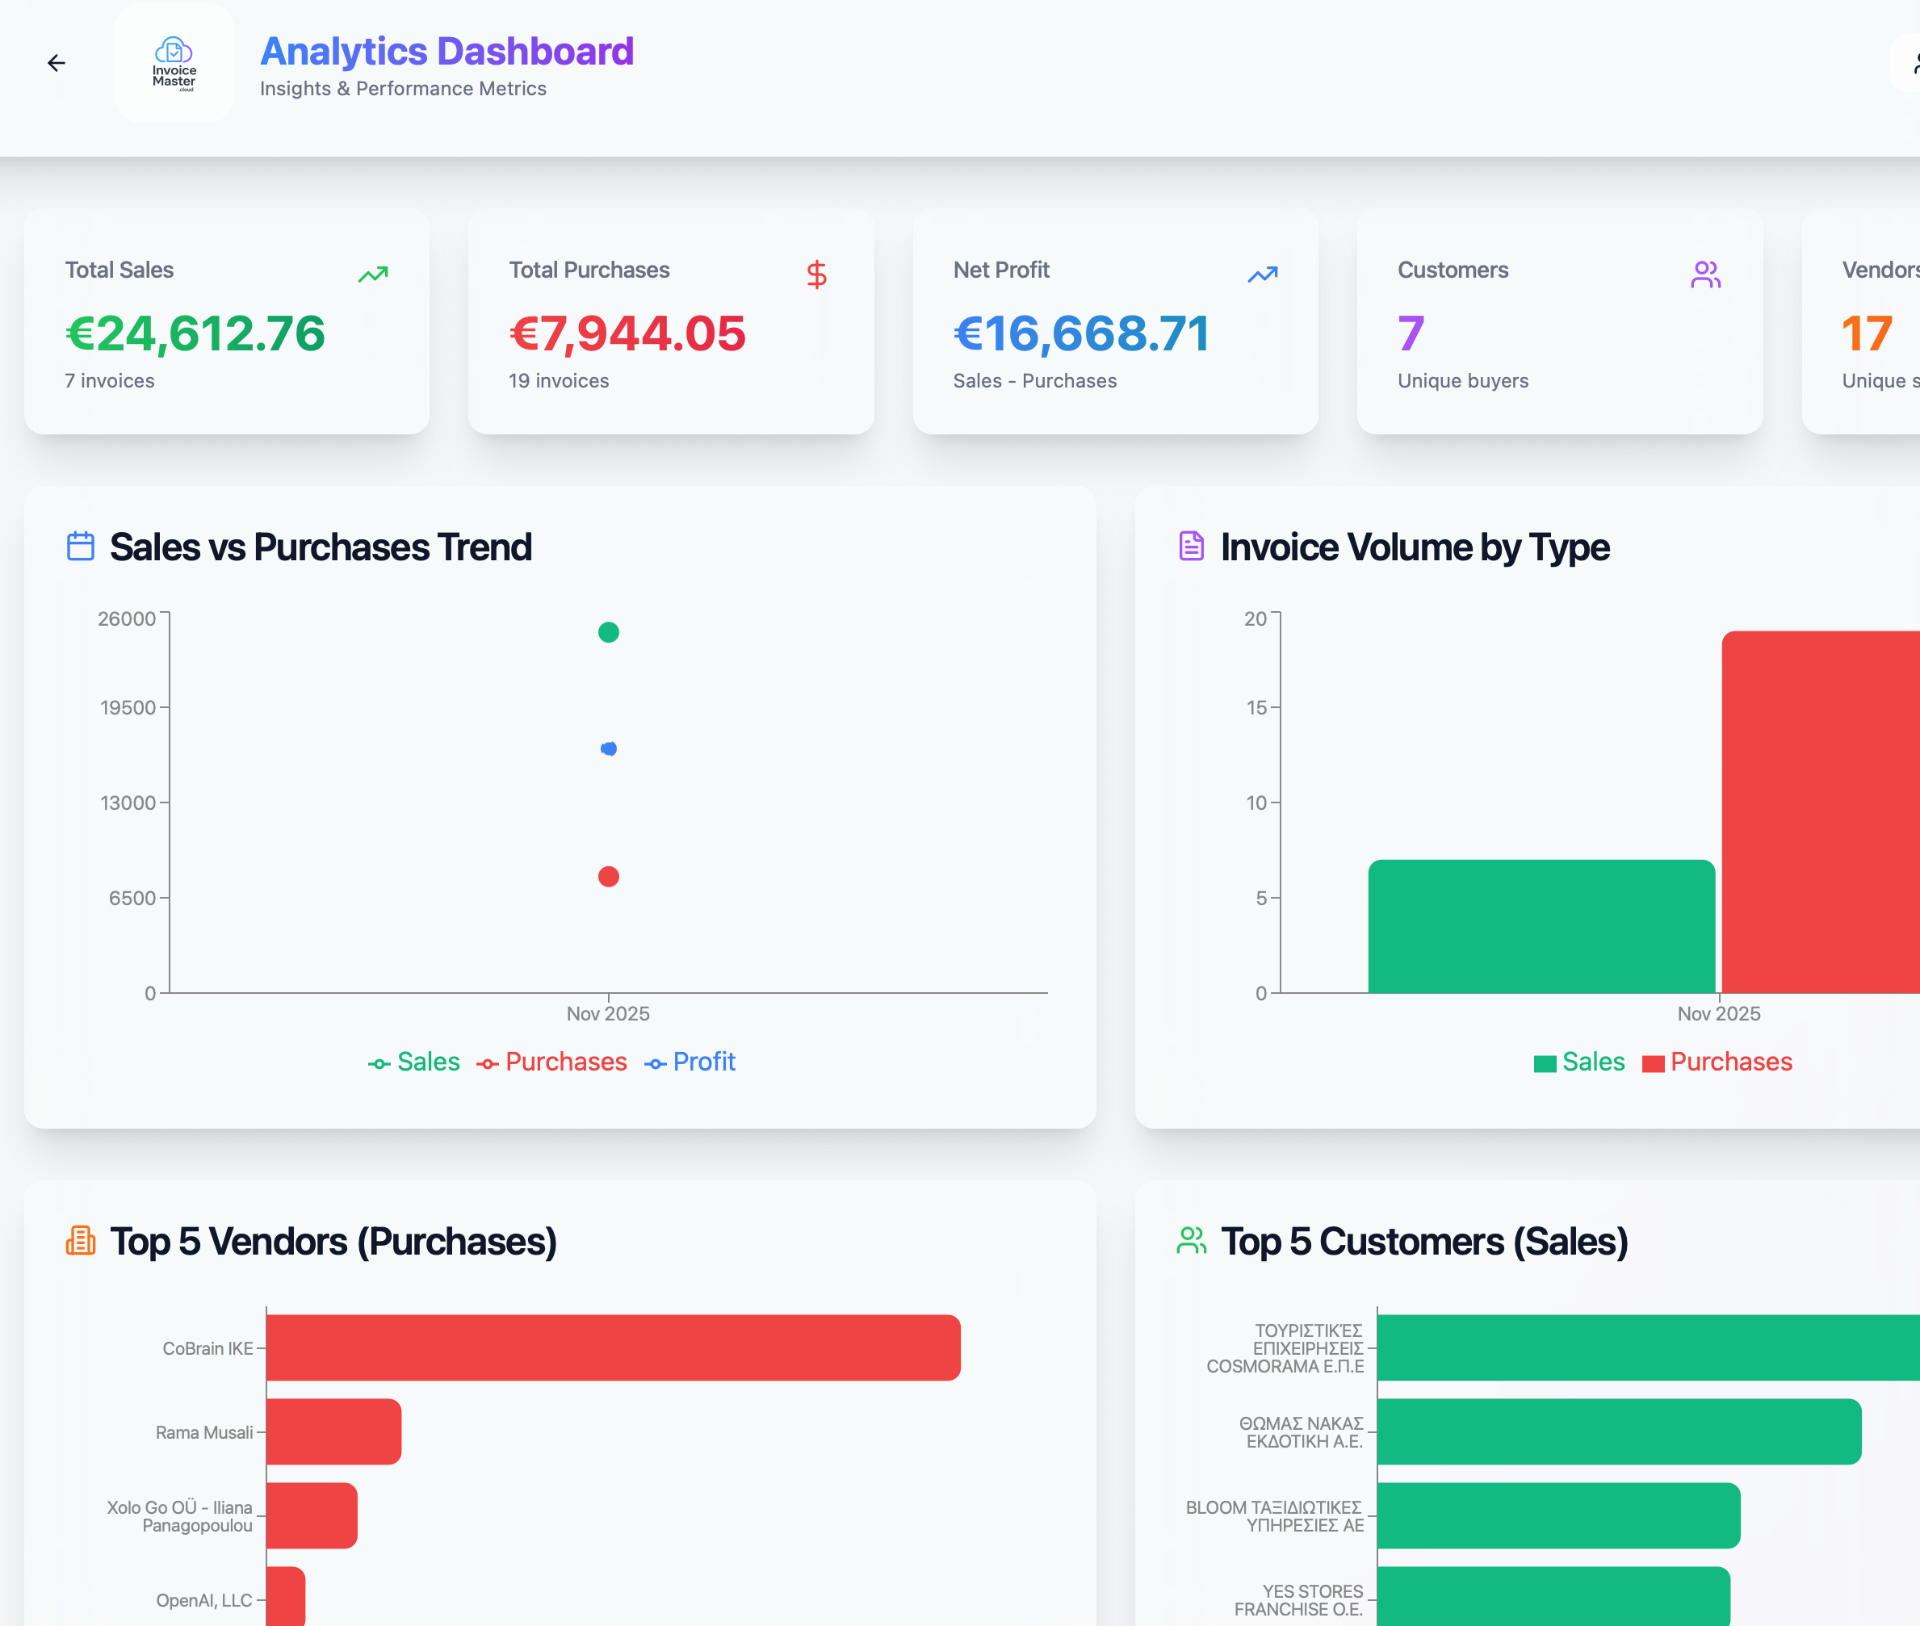Select the BLOOM ΤΑΞΙΔΙΩΤΙΚΕΣ customer bar

pos(1559,1516)
